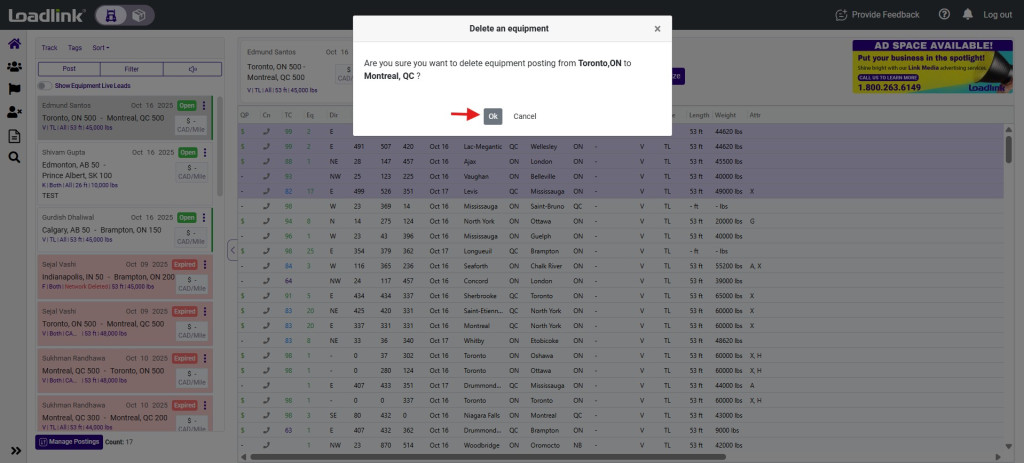Click the flag icon in sidebar
Screen dimensions: 1024x463
pos(14,89)
